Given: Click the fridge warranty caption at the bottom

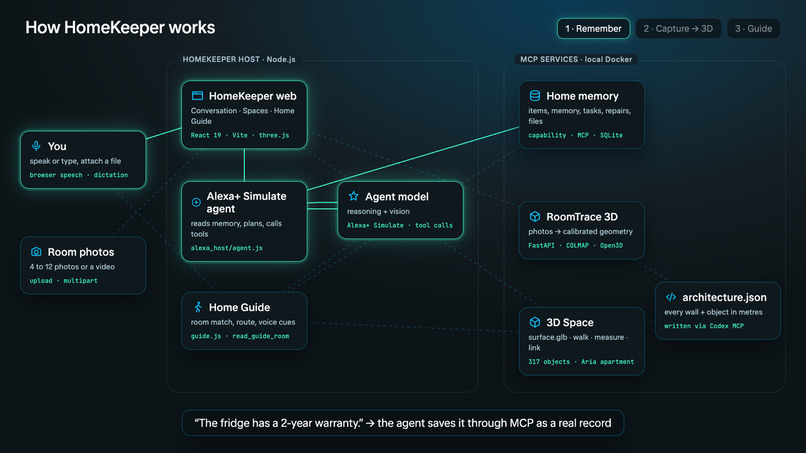Looking at the screenshot, I should coord(403,423).
